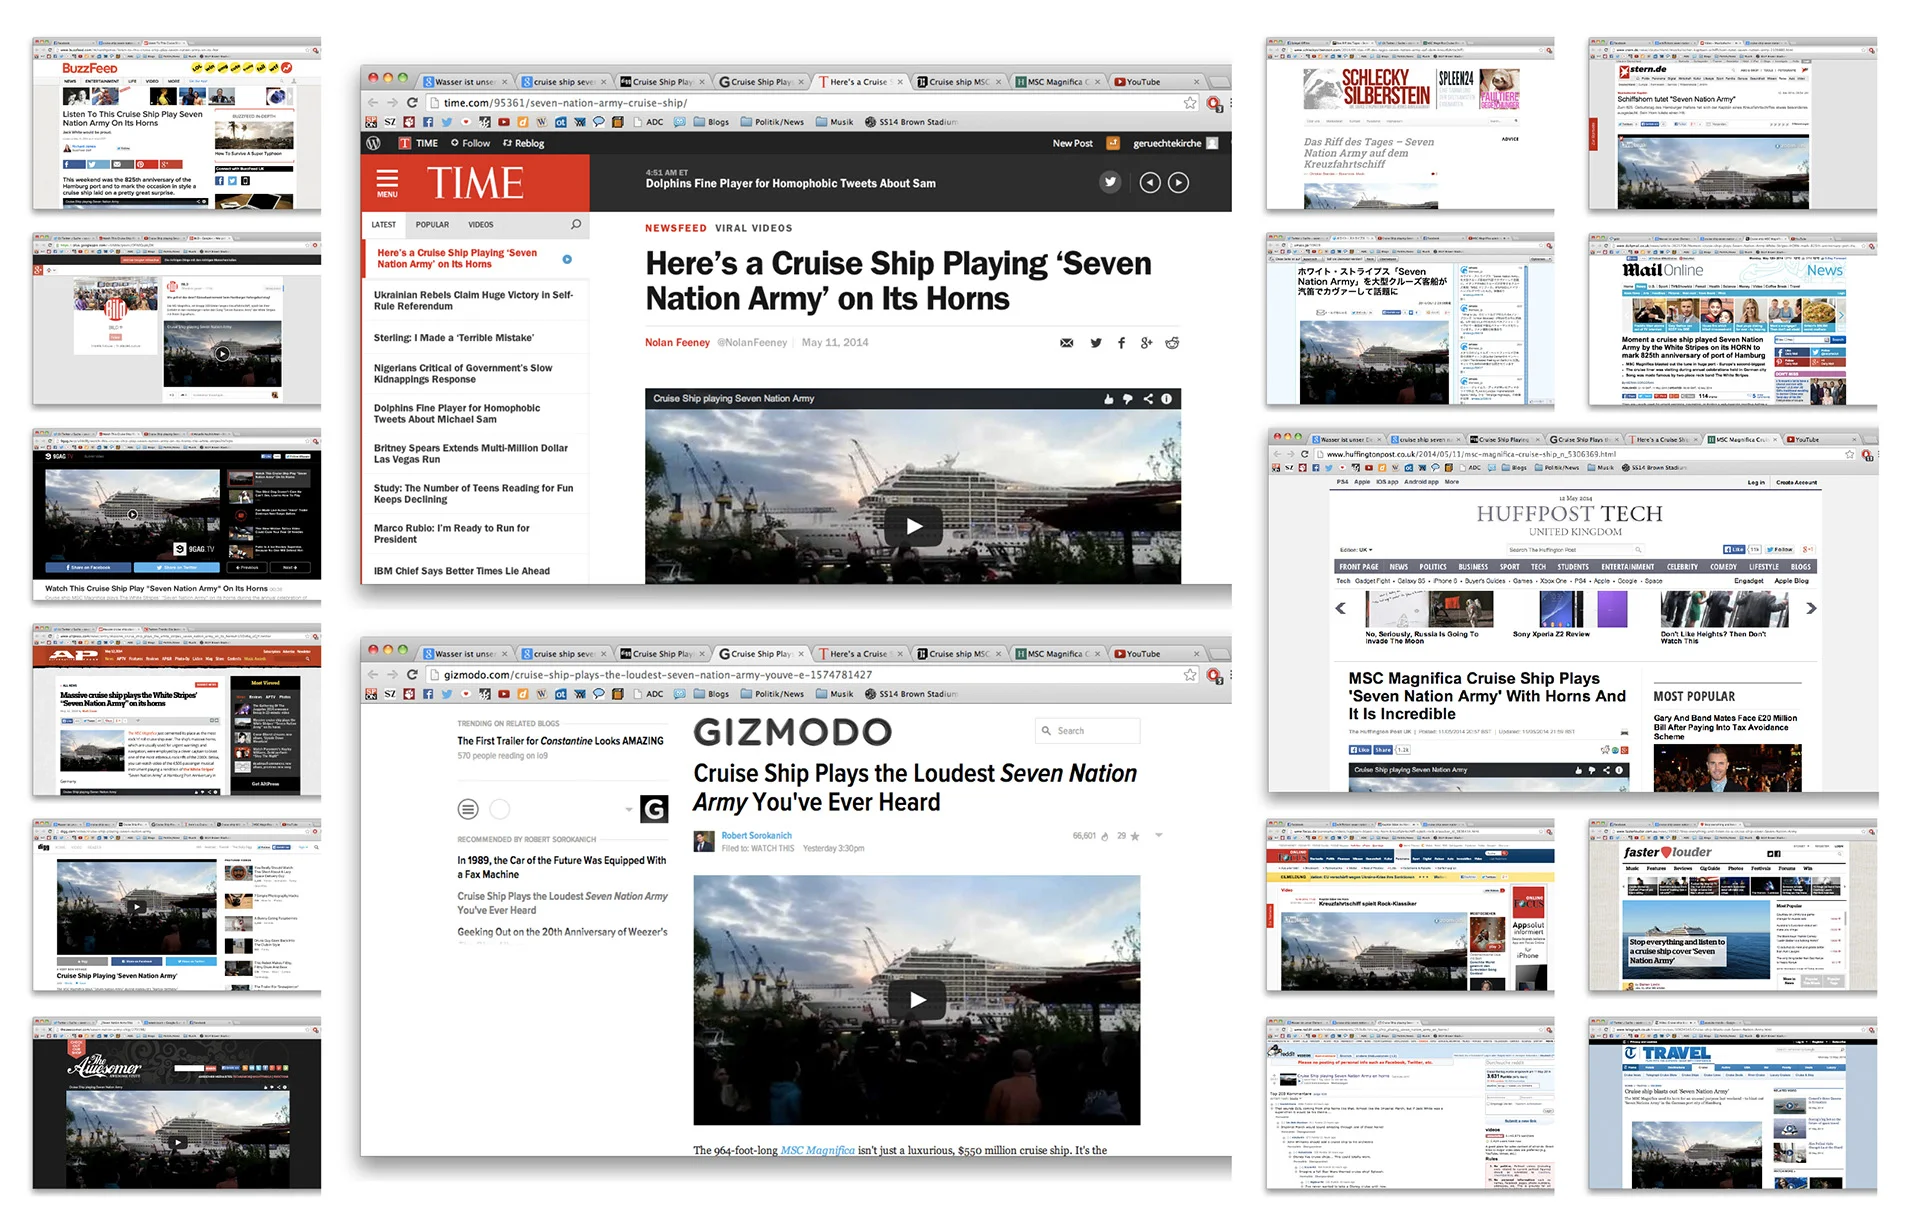Click Reblog in TIME WordPress bar
The height and width of the screenshot is (1221, 1908).
[x=524, y=143]
